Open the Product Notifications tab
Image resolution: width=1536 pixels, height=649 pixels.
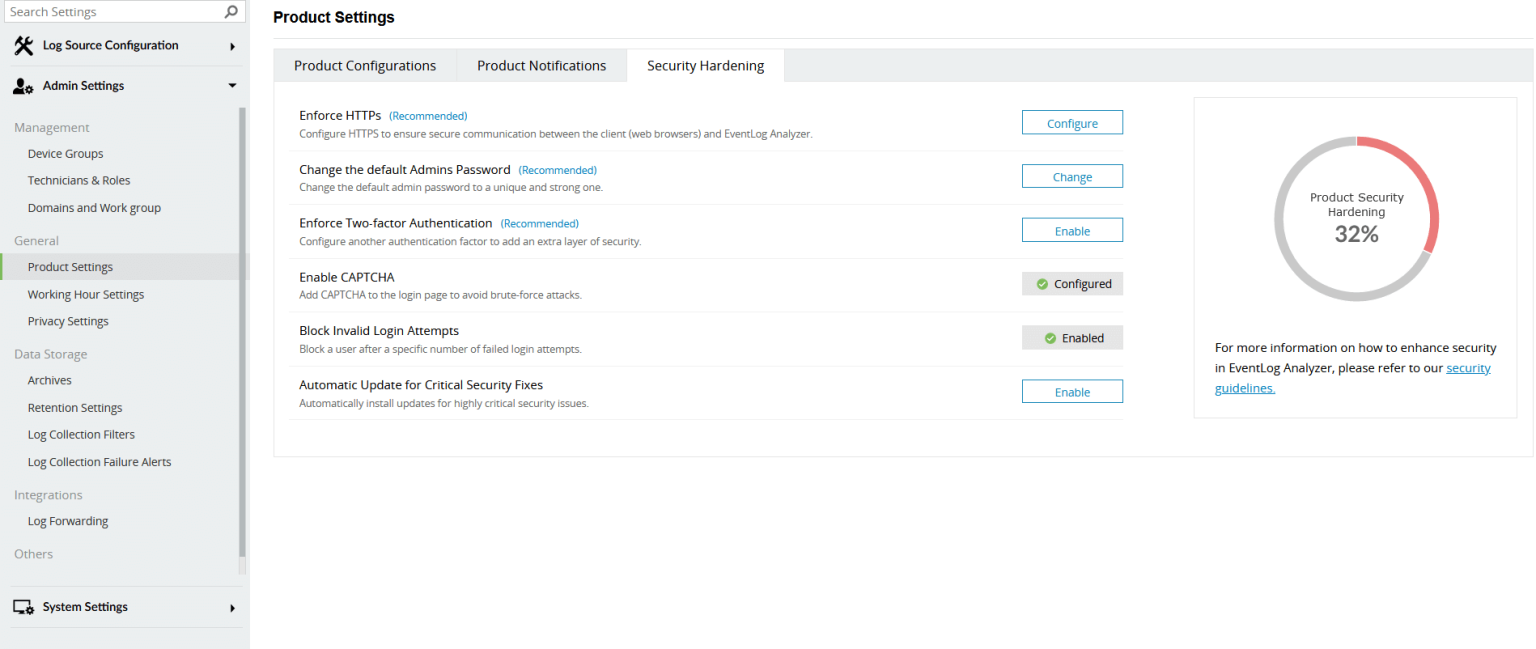(x=541, y=66)
